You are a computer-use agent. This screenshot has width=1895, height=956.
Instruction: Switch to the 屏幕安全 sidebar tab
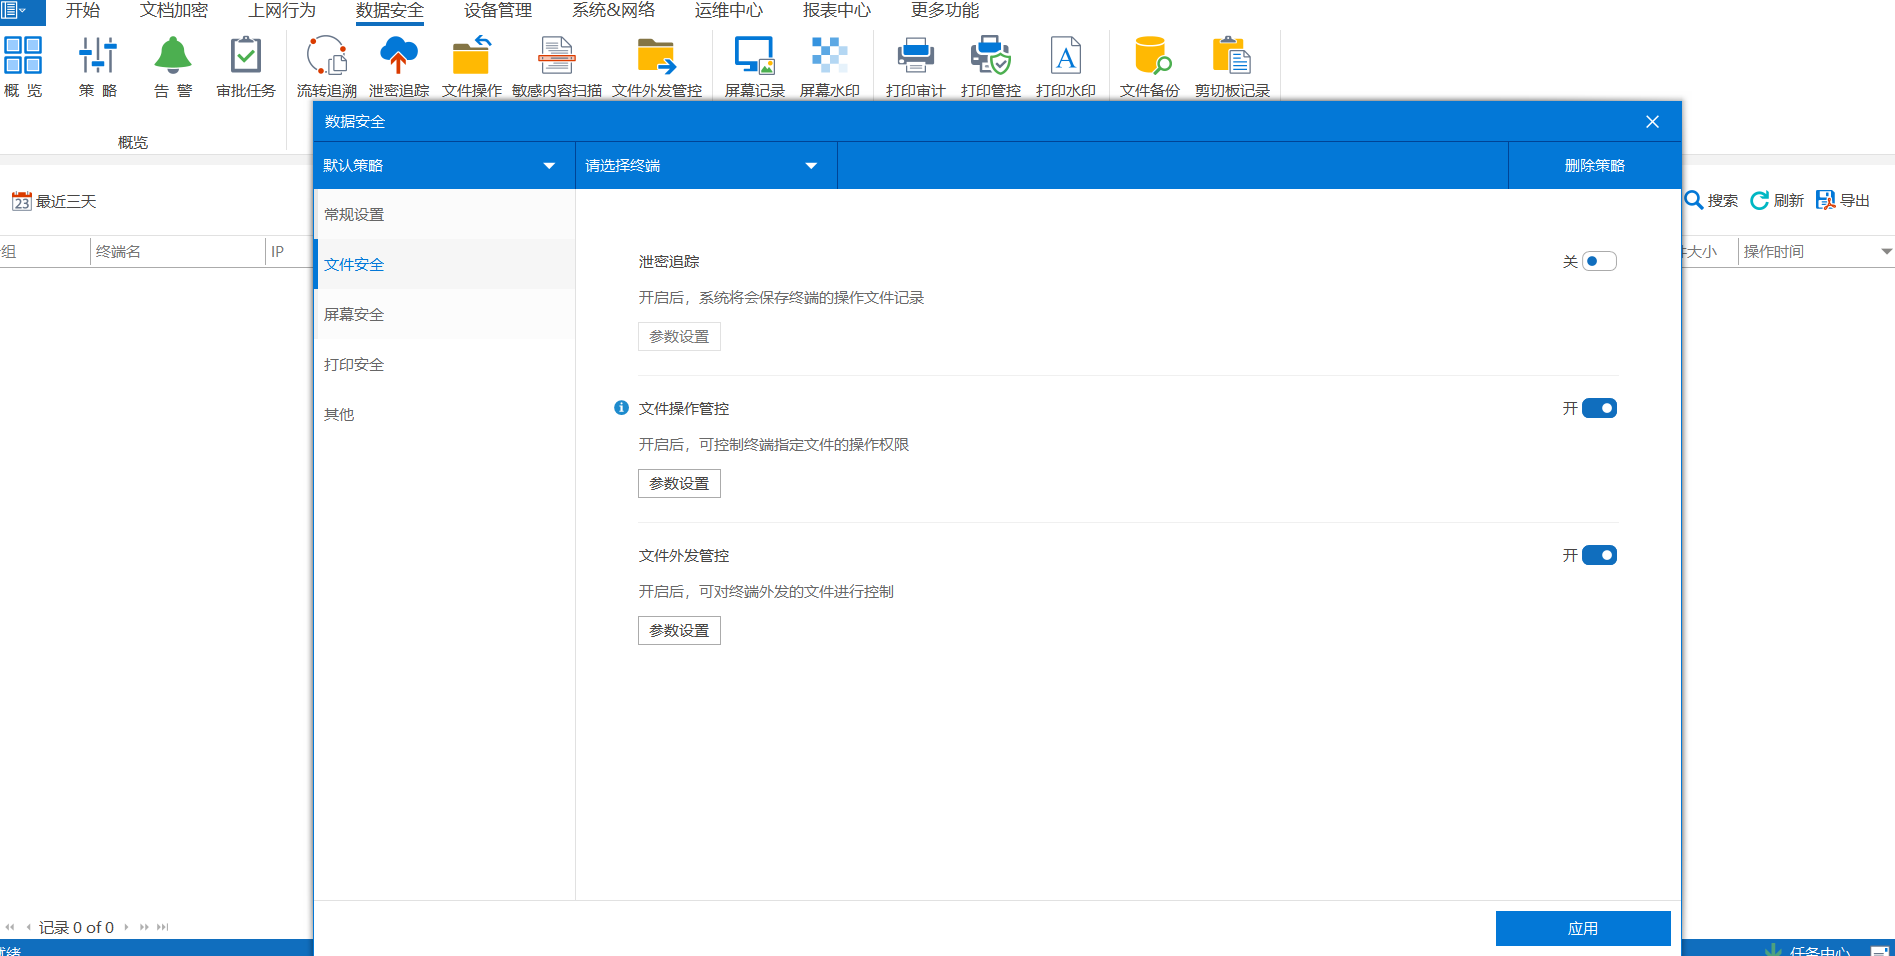tap(354, 315)
